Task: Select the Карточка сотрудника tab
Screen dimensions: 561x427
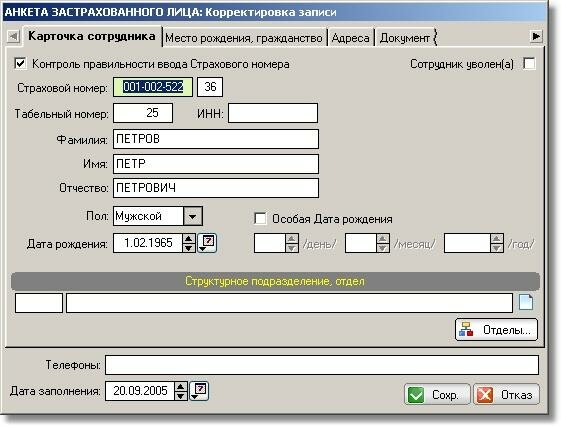Action: pyautogui.click(x=92, y=36)
